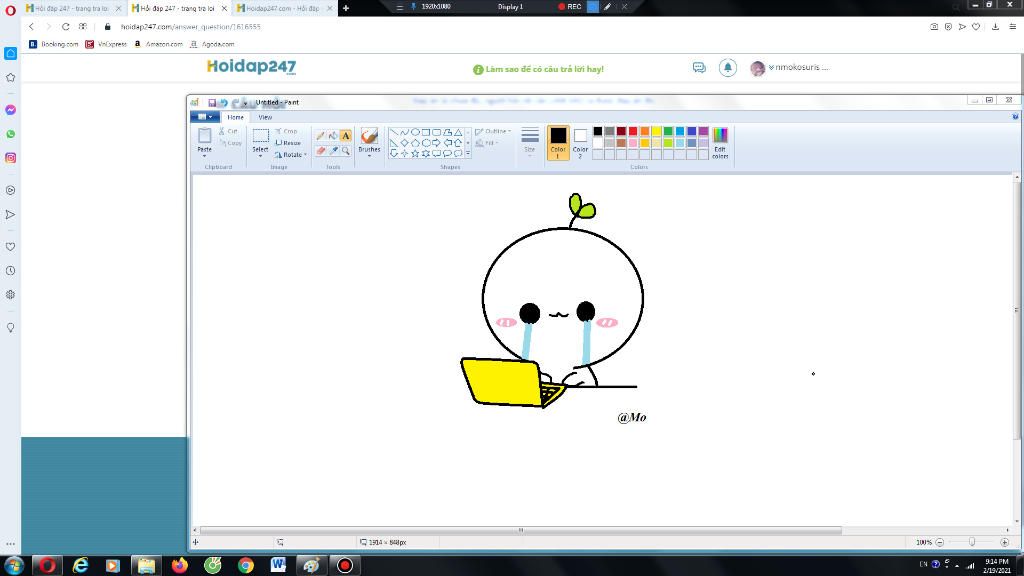Select the Text tool (A icon)
1024x576 pixels.
pos(345,136)
